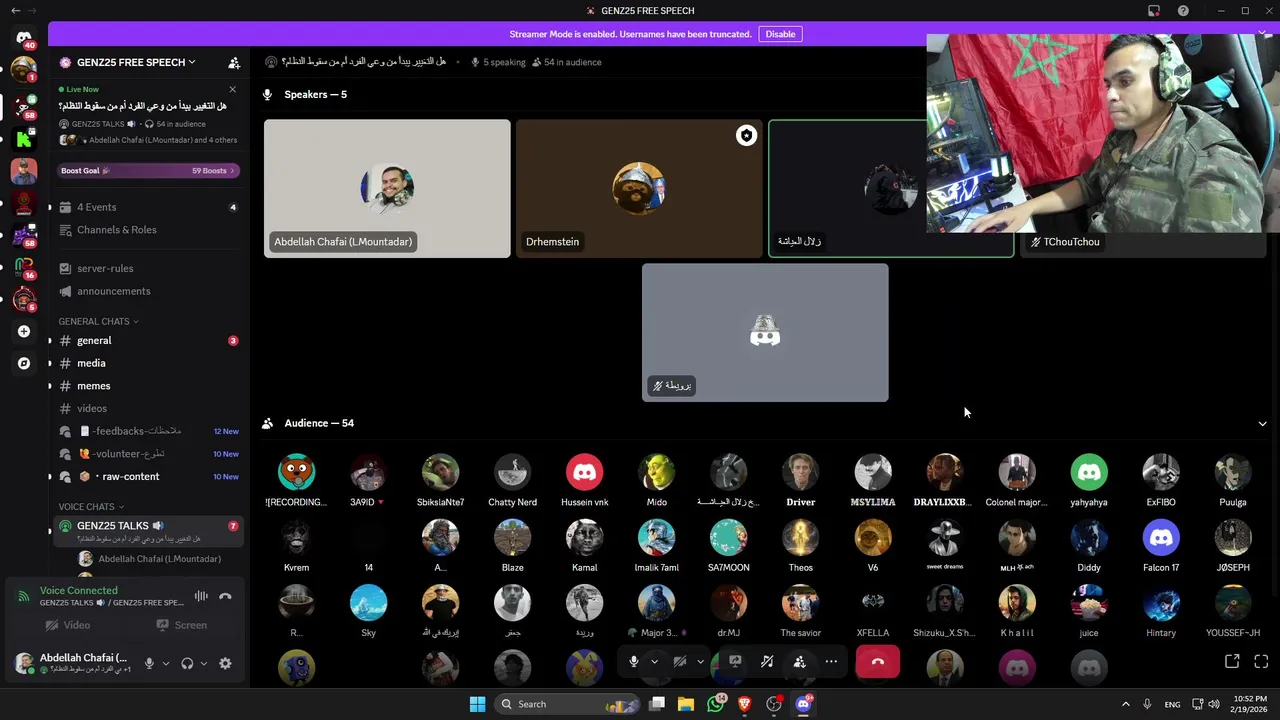1280x720 pixels.
Task: Open Channels & Roles
Action: (x=148, y=230)
